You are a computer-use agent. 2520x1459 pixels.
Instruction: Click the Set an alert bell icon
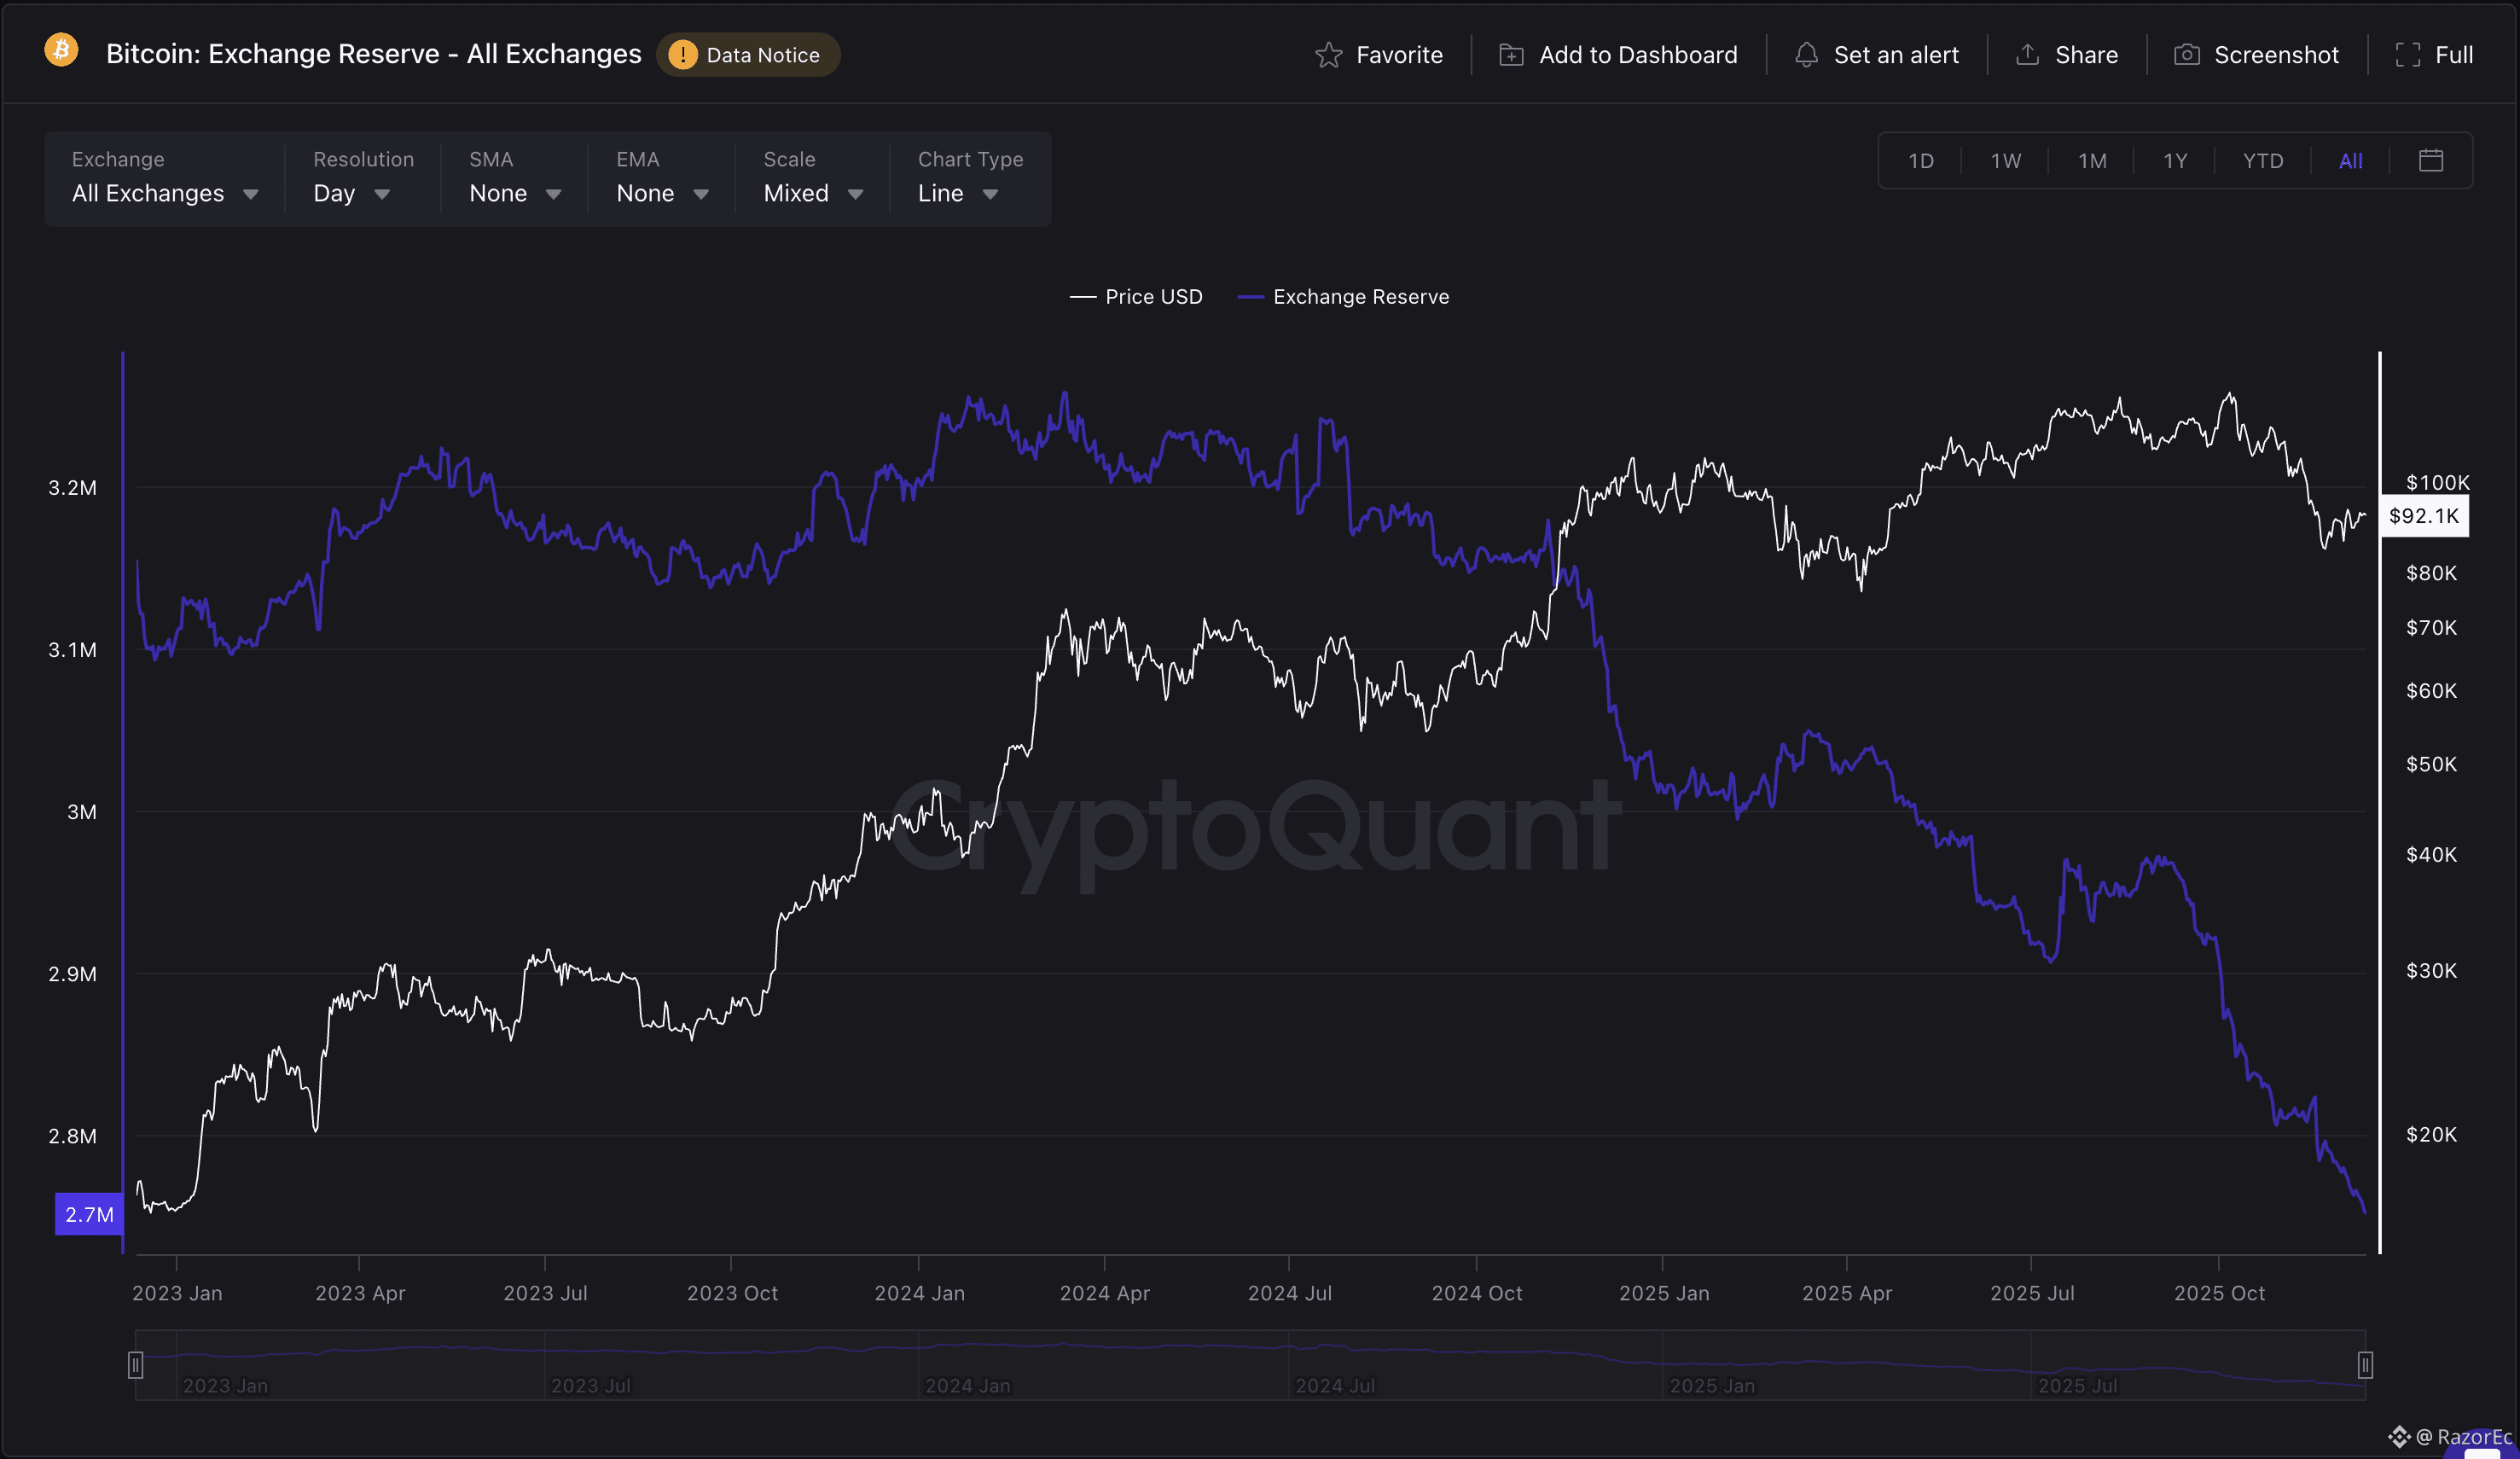point(1806,55)
